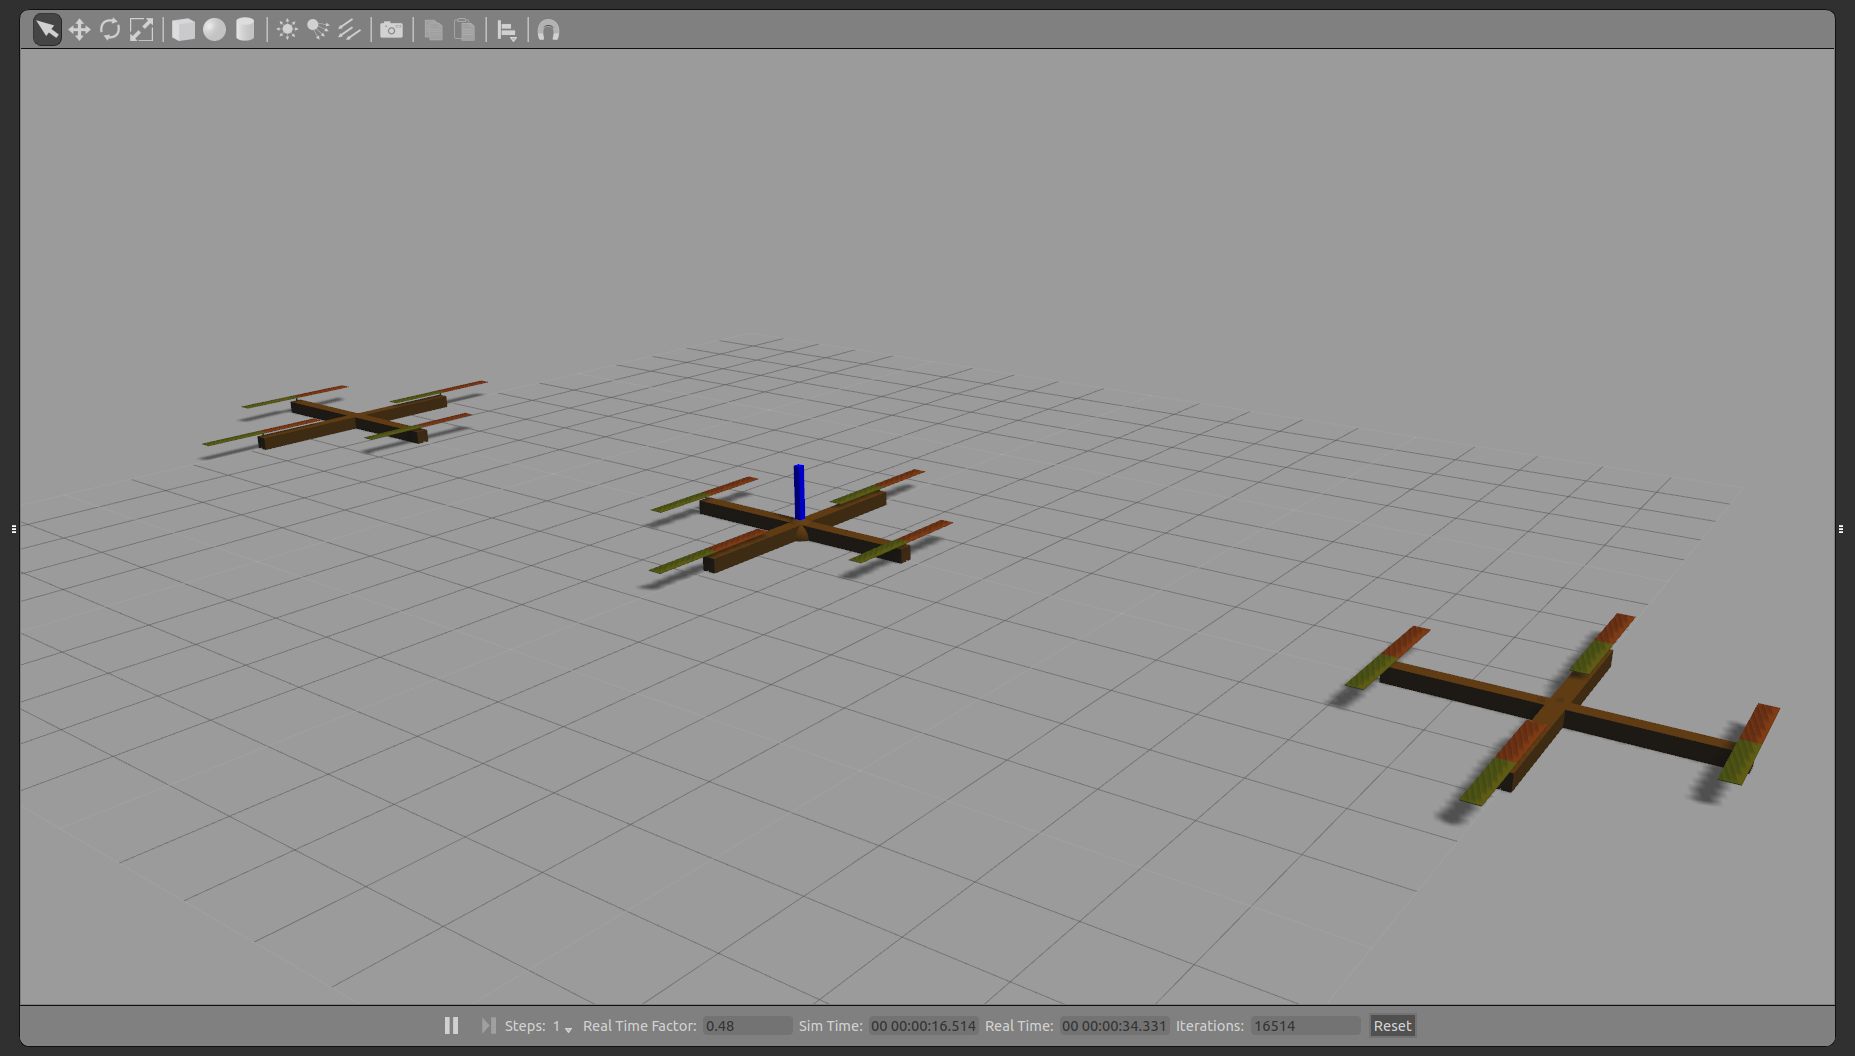Click the Steps label text
The height and width of the screenshot is (1056, 1855).
[x=525, y=1026]
